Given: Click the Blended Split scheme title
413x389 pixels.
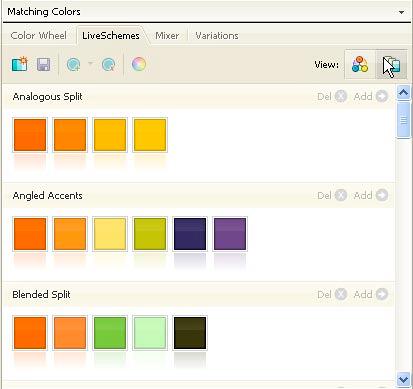Looking at the screenshot, I should [41, 295].
